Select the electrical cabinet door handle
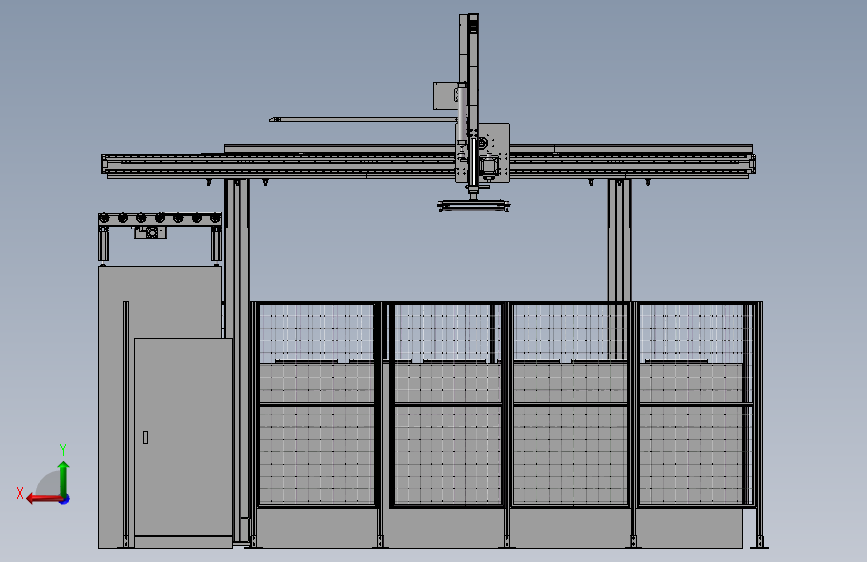This screenshot has height=562, width=867. pos(145,438)
